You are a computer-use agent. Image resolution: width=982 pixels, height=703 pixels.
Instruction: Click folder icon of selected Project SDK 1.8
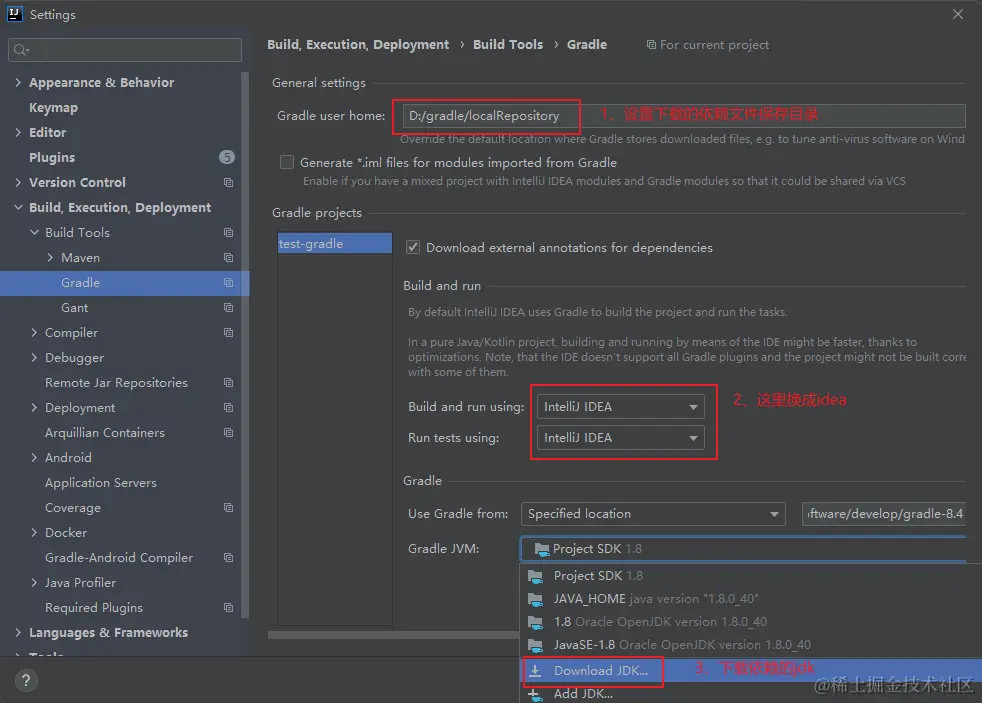pos(542,549)
